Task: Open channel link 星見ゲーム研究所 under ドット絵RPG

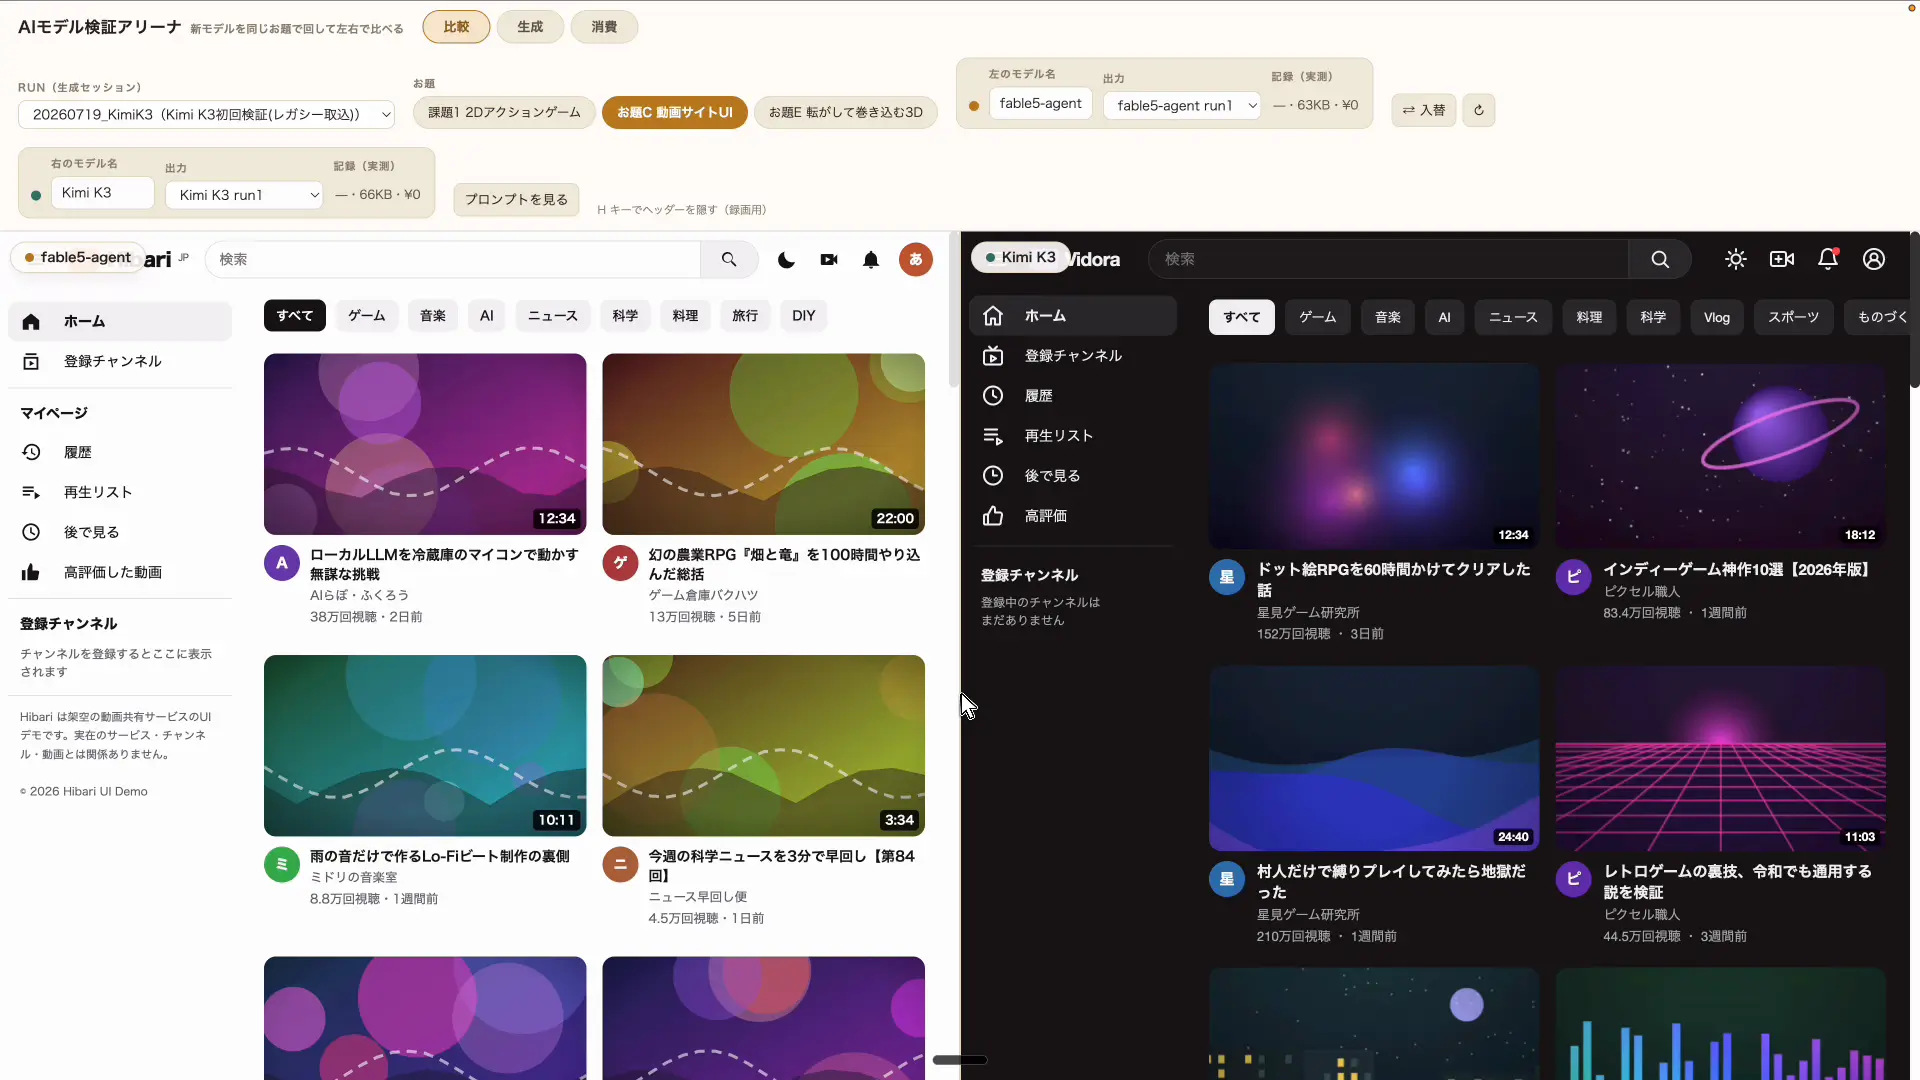Action: (1308, 612)
